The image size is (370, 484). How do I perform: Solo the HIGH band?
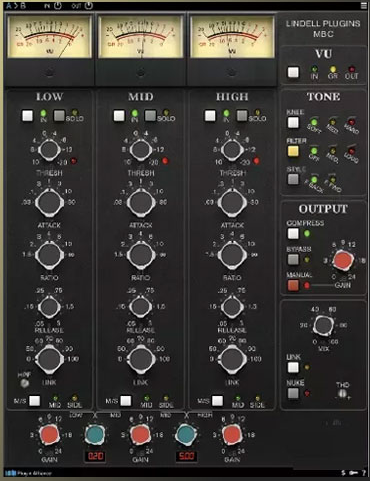point(242,116)
